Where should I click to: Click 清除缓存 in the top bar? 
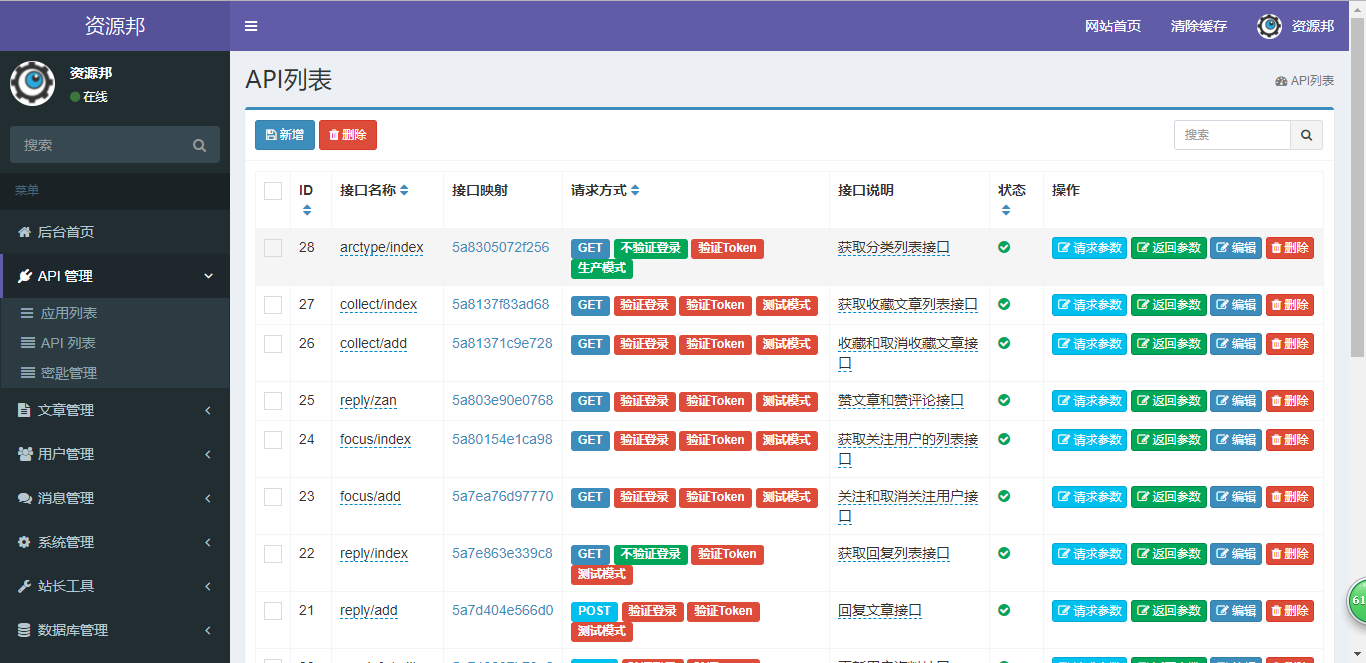(1199, 26)
